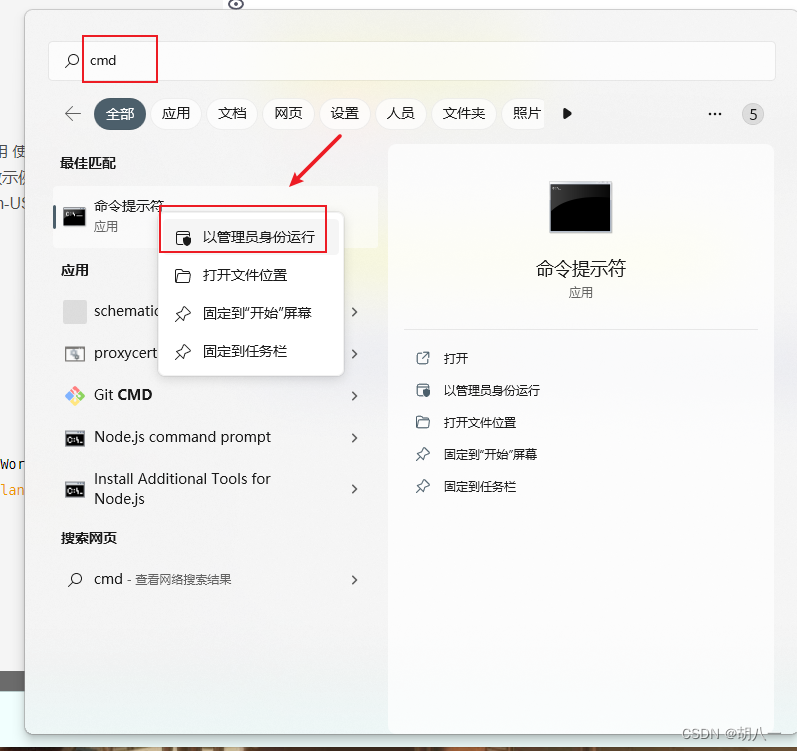Screen dimensions: 797x751
Task: Click pin icon beside 固定到任务栏 in right panel
Action: [423, 486]
